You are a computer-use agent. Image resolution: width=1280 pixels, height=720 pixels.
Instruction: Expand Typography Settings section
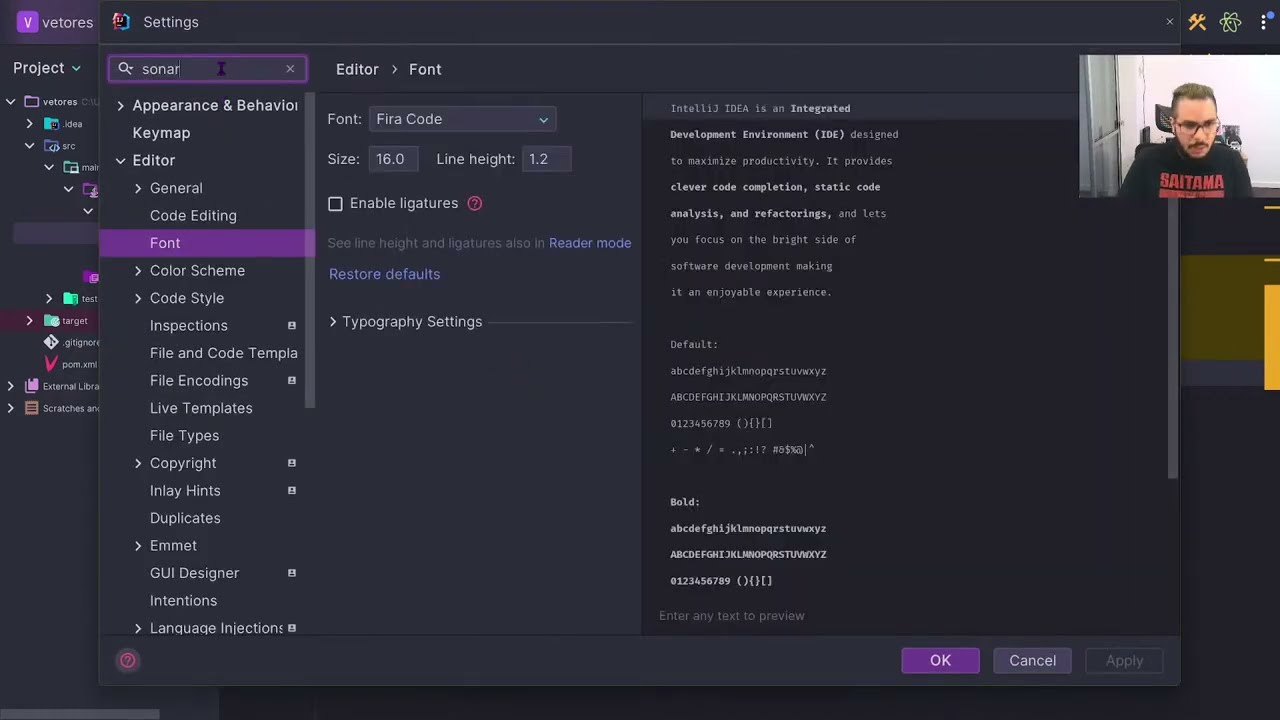333,322
